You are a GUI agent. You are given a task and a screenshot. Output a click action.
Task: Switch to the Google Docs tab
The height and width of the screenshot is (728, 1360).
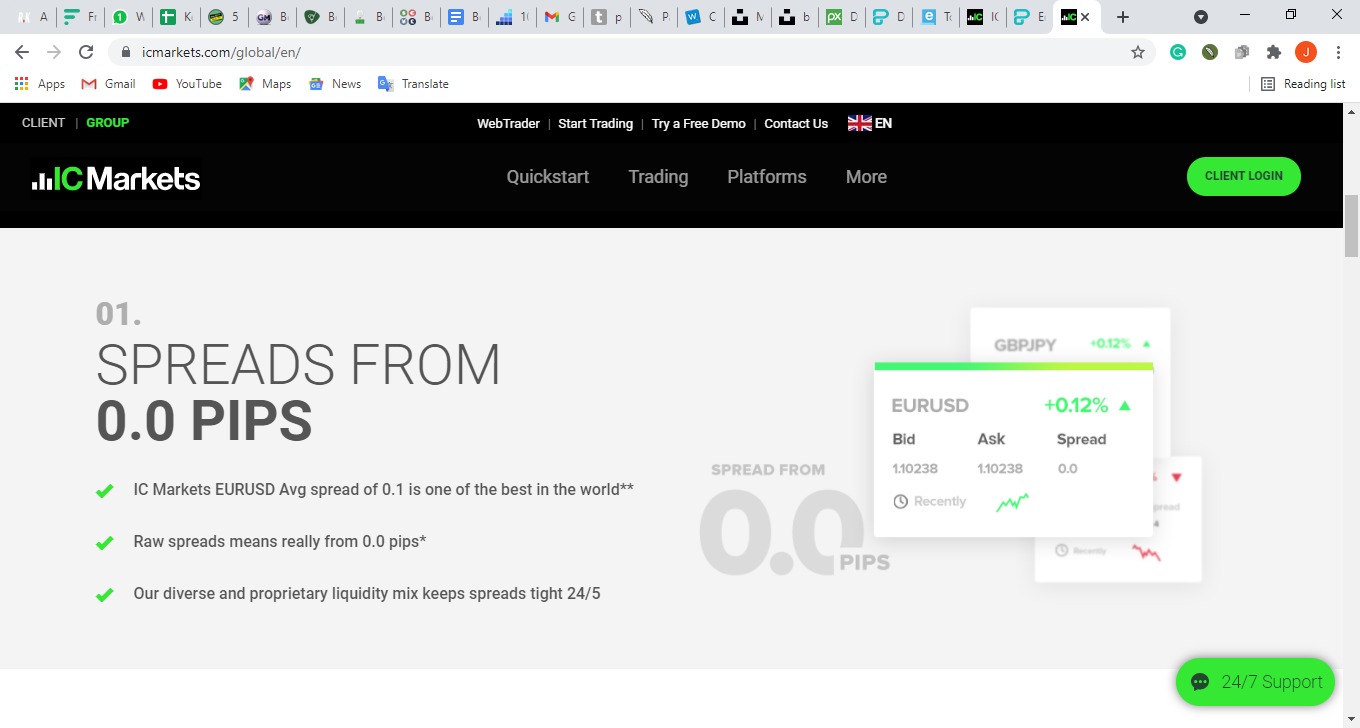click(x=464, y=17)
